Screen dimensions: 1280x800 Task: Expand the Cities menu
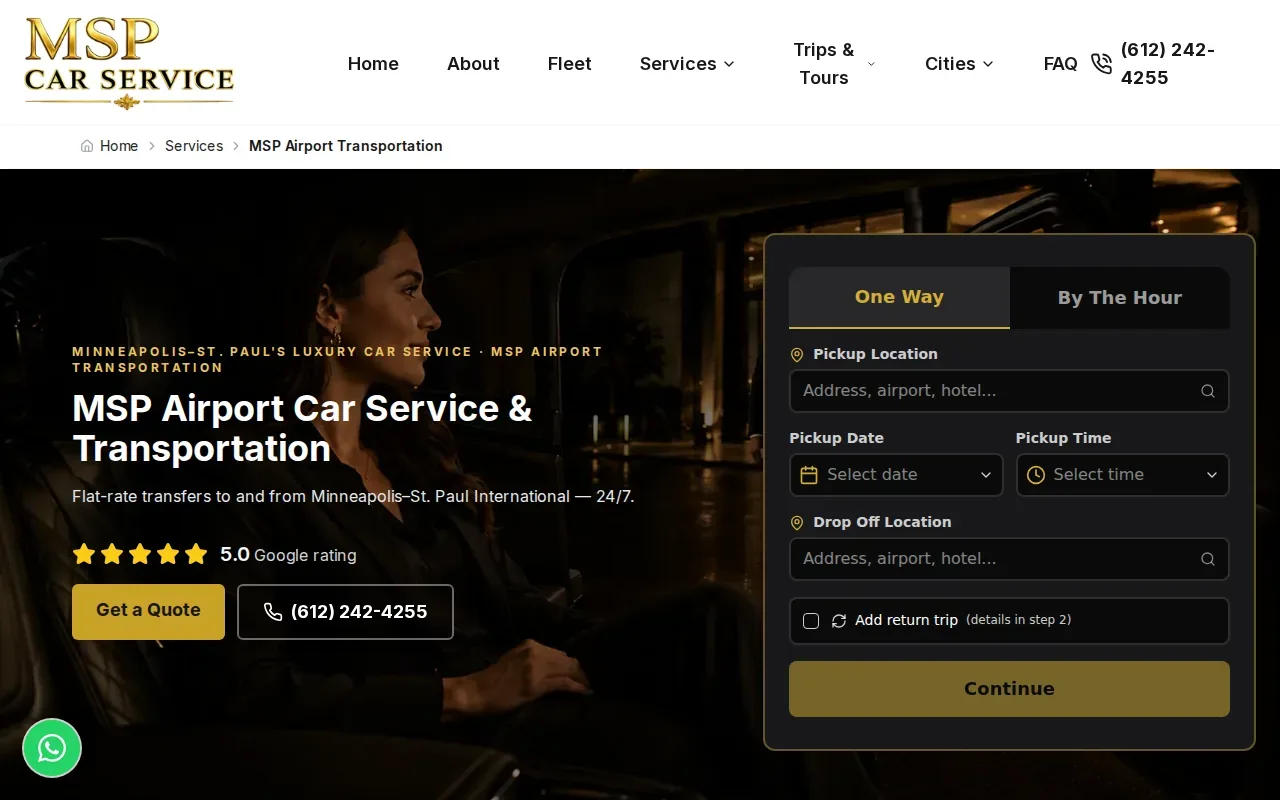[x=959, y=64]
